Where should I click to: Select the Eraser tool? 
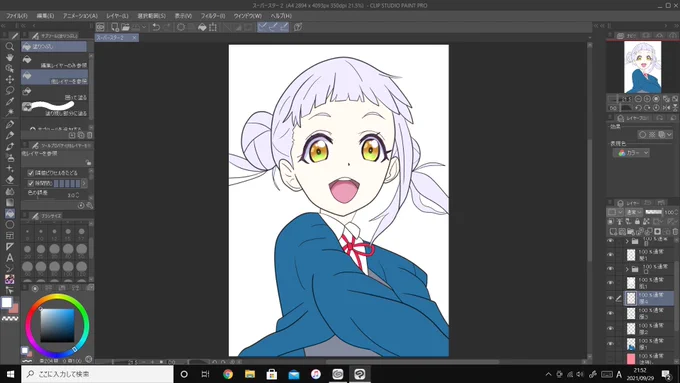[x=10, y=180]
